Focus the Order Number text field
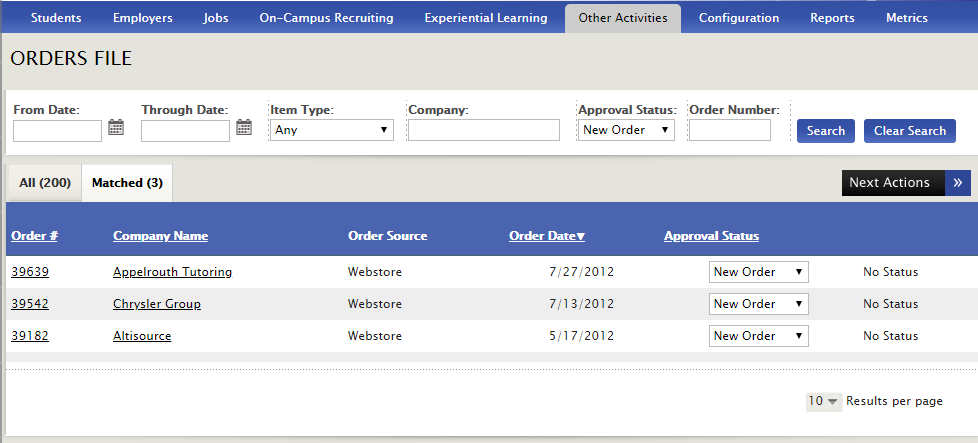 (730, 130)
